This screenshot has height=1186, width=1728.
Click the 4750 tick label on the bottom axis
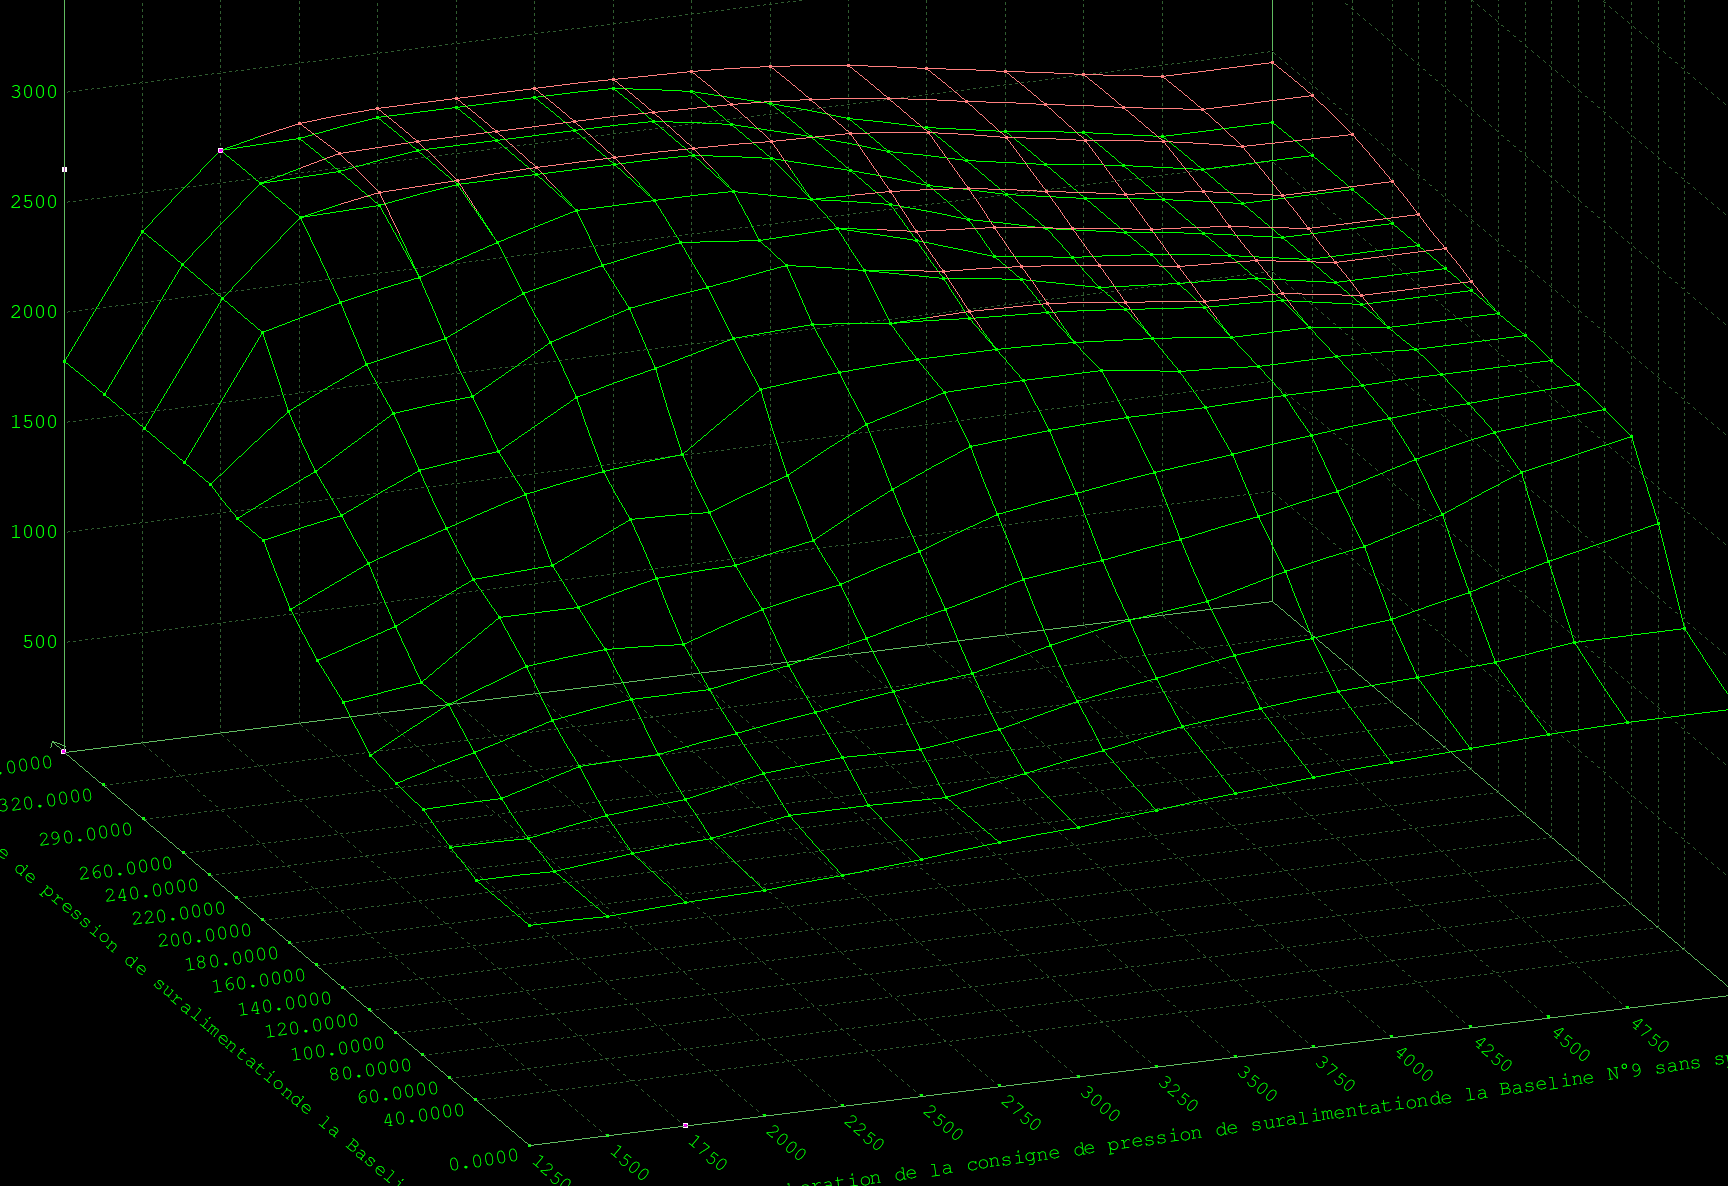(1649, 1035)
